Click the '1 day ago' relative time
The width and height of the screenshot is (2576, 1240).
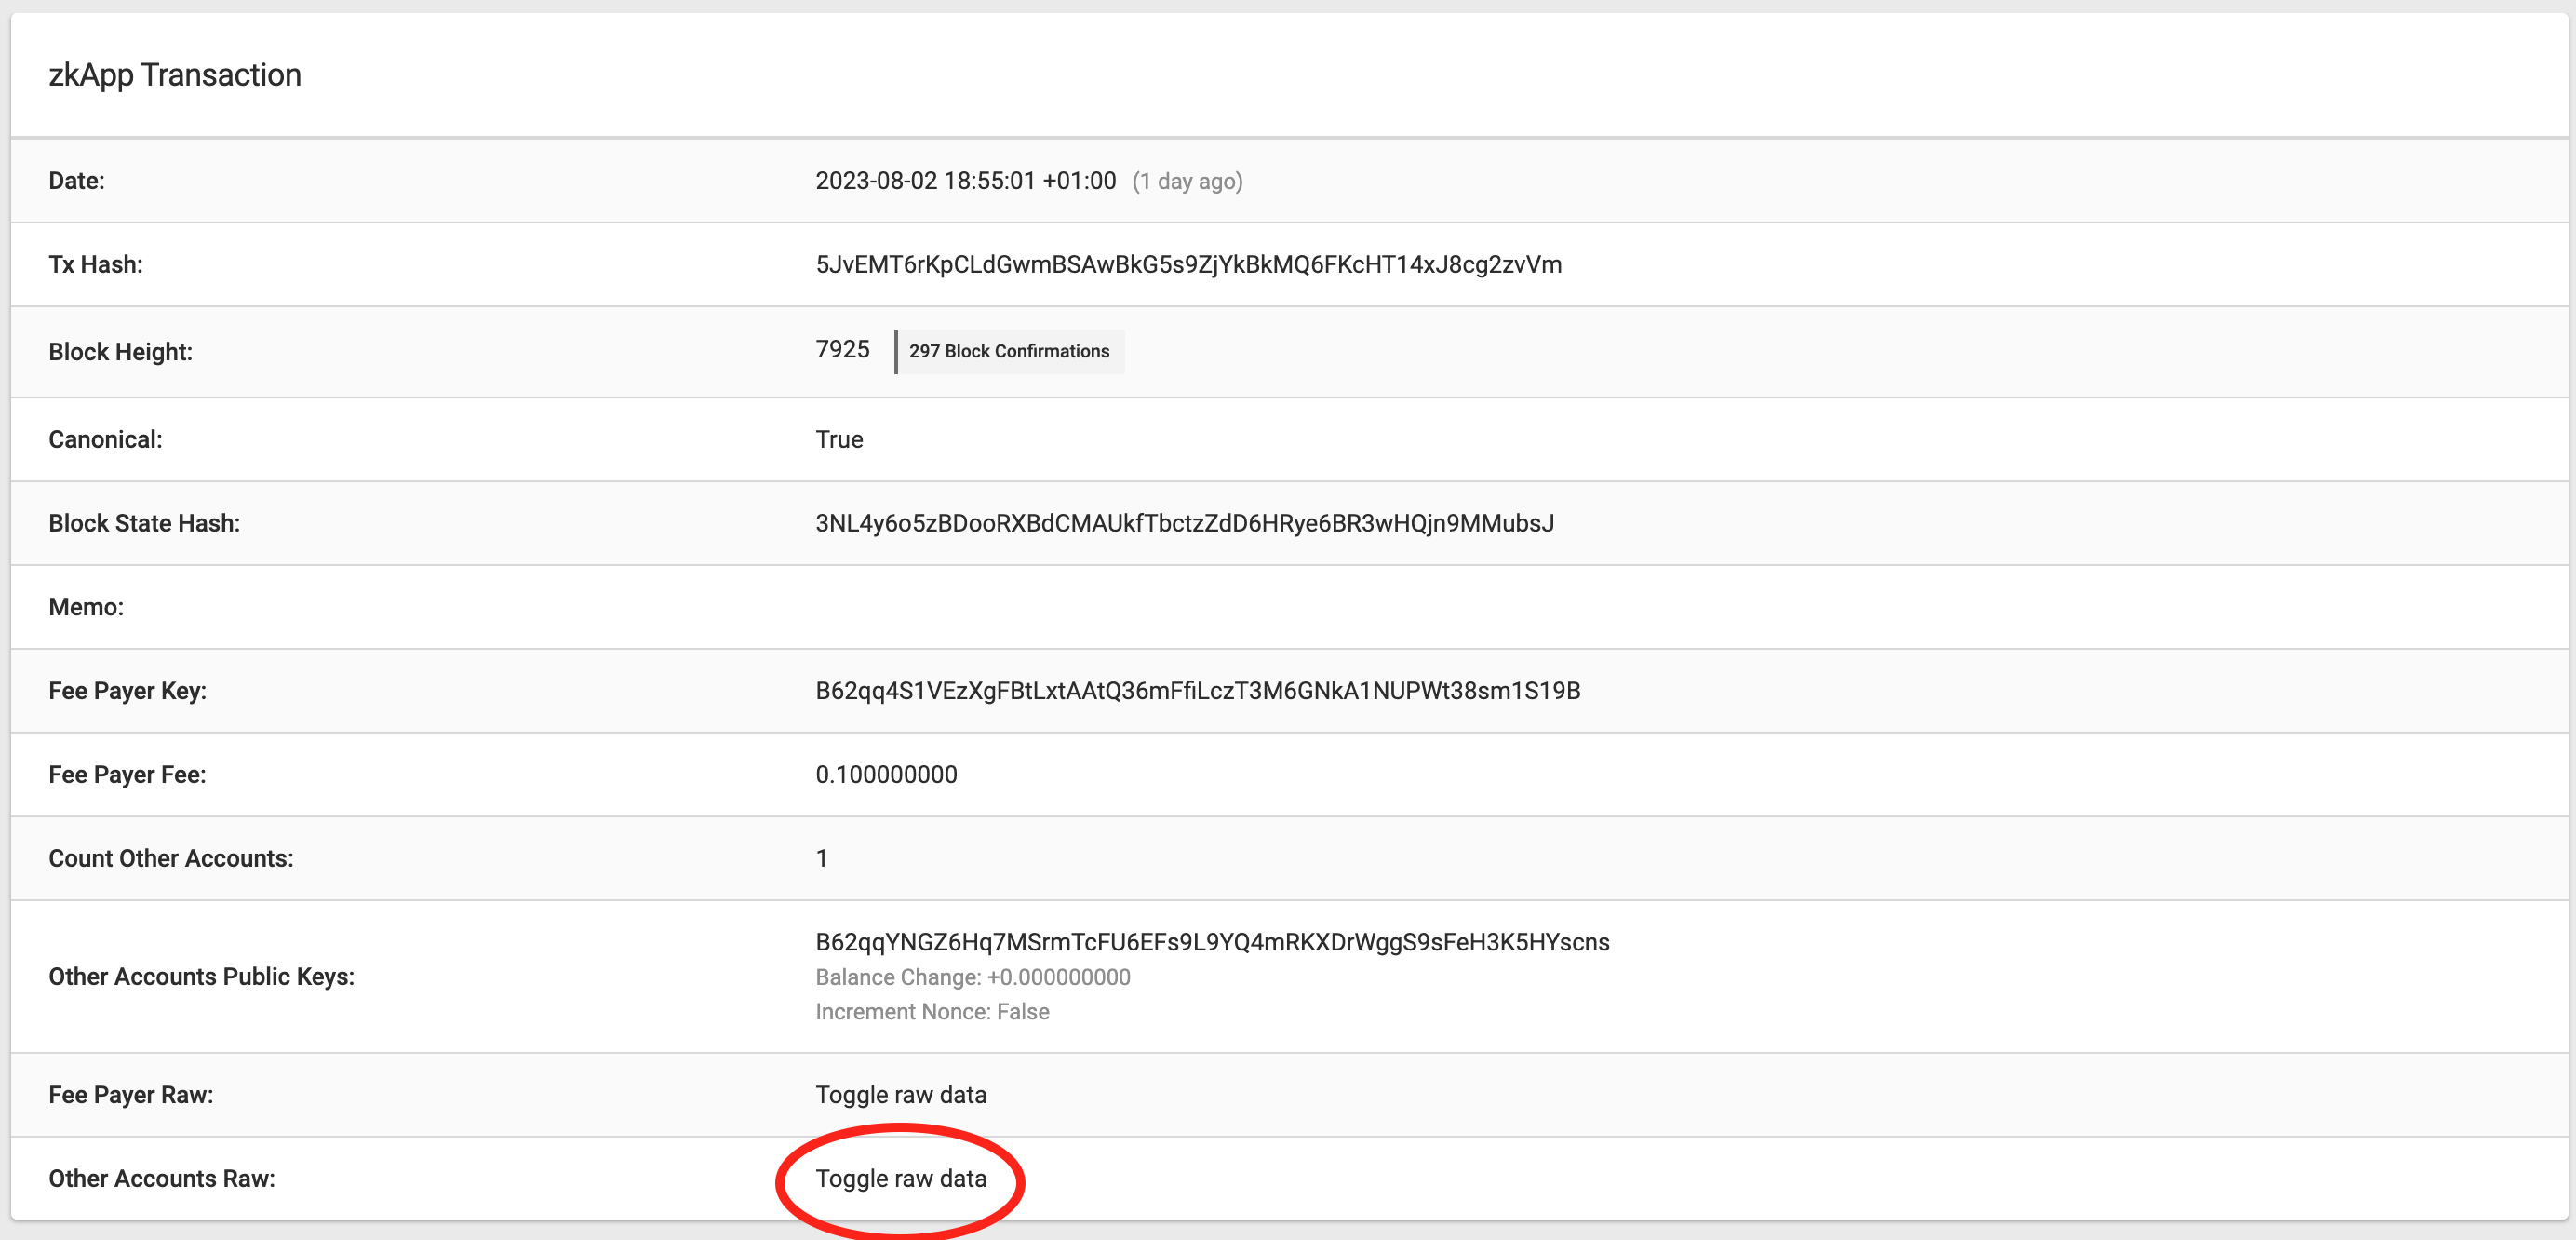pyautogui.click(x=1187, y=181)
